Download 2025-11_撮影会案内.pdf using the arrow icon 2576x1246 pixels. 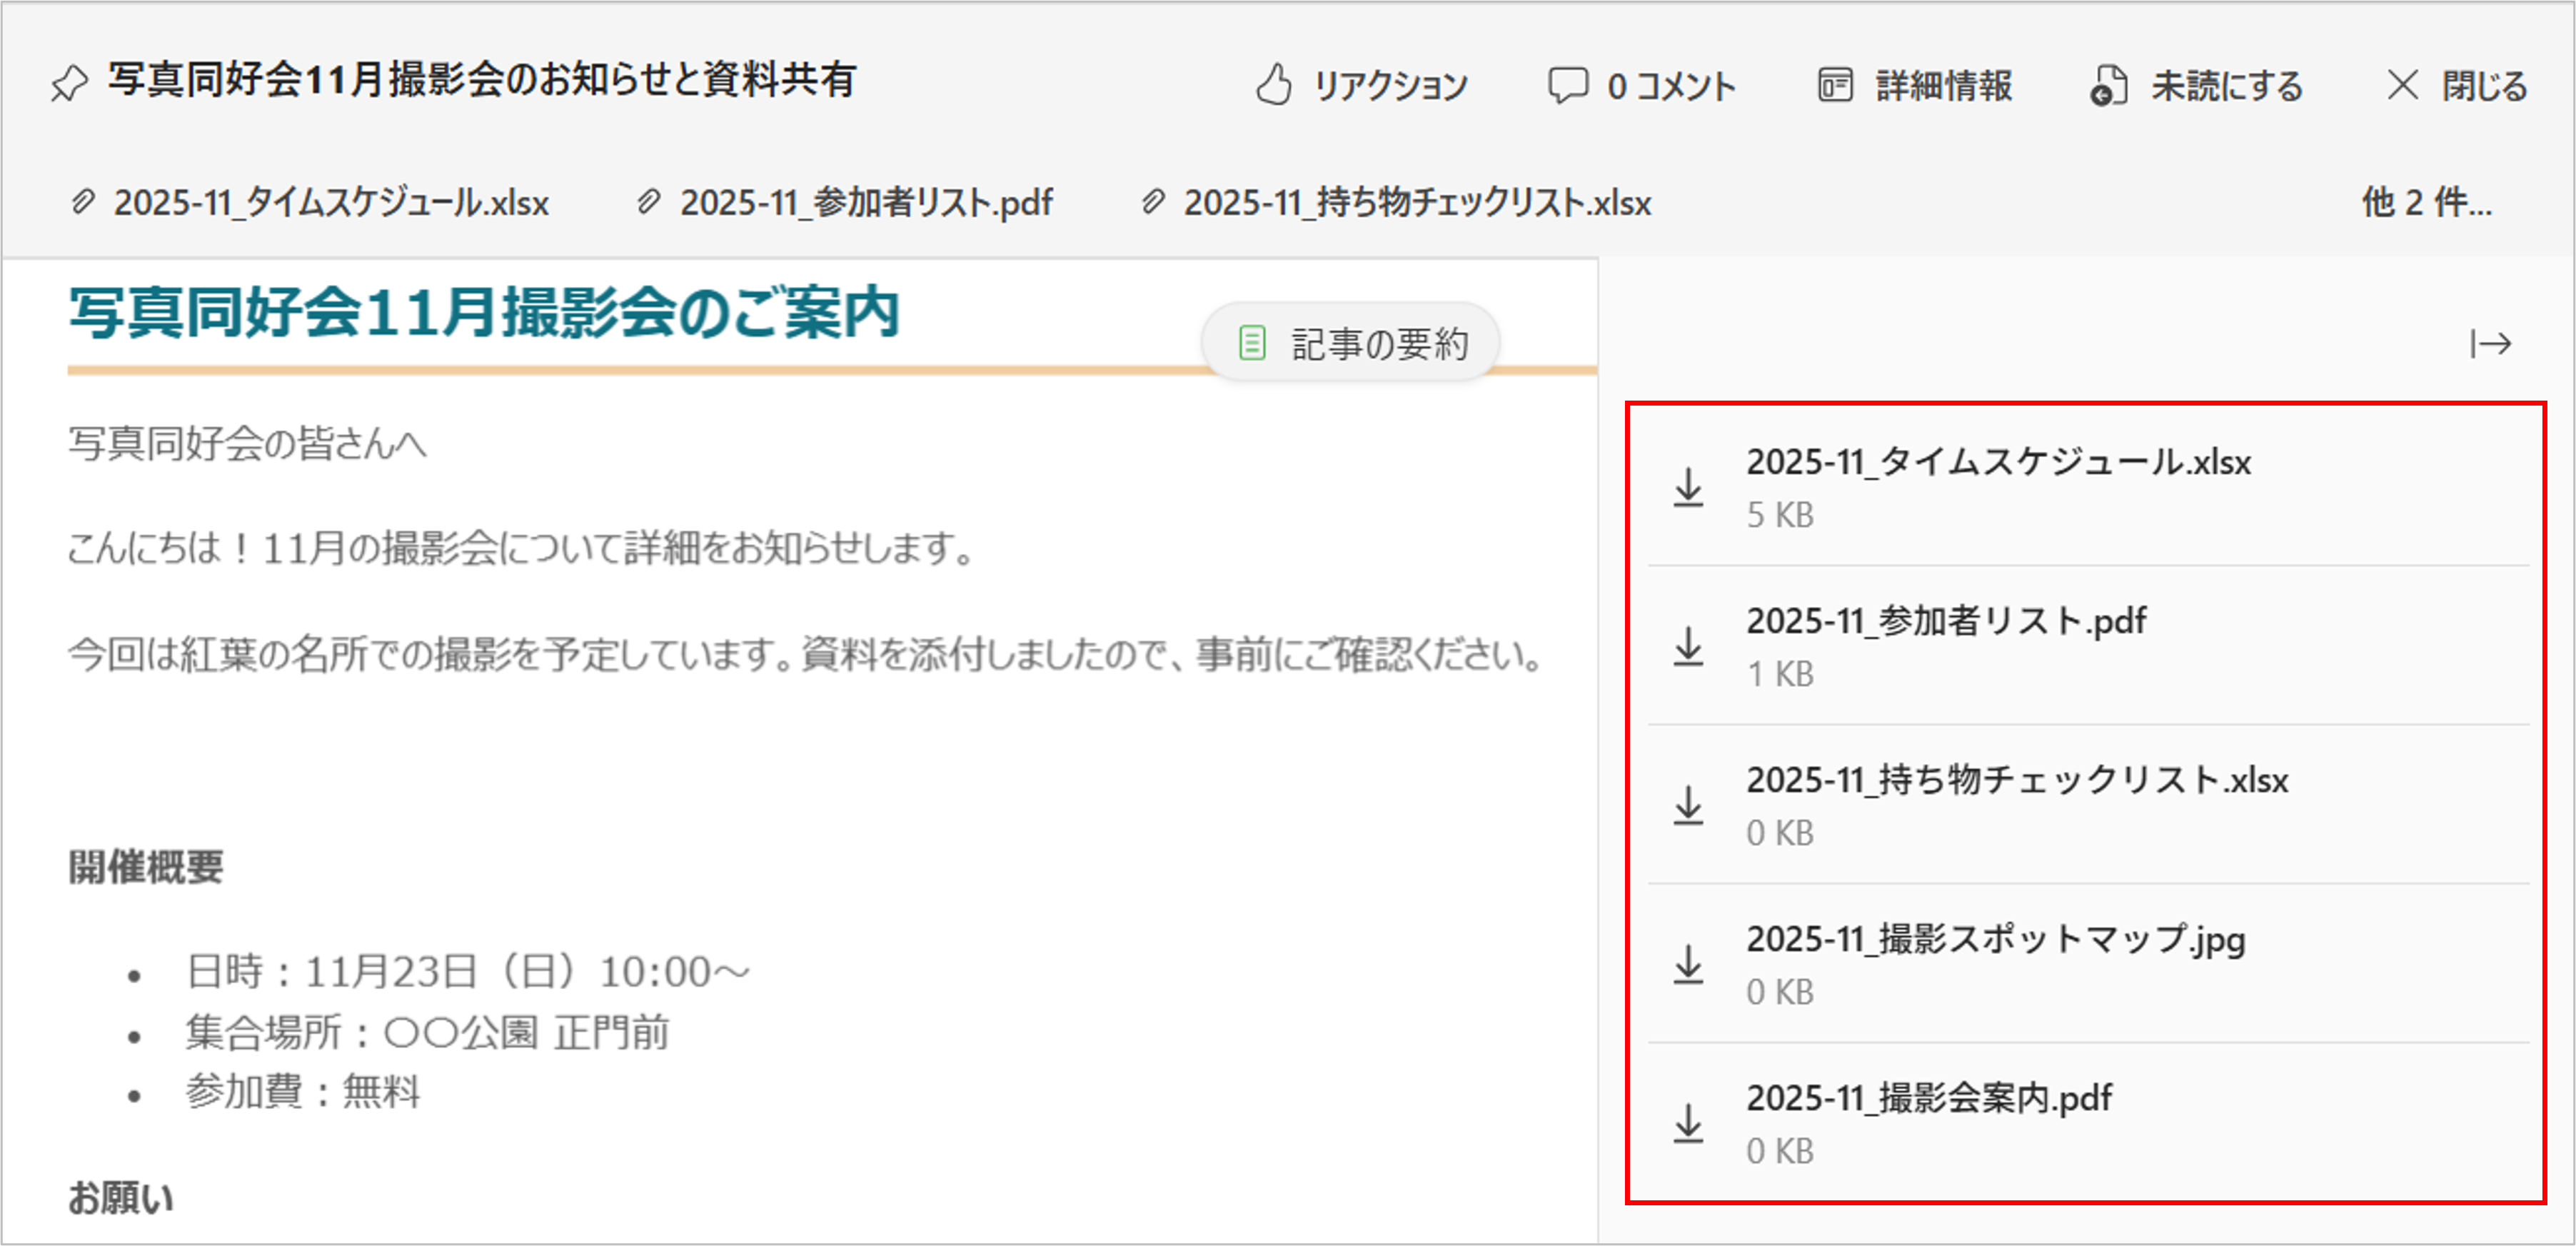[1689, 1123]
